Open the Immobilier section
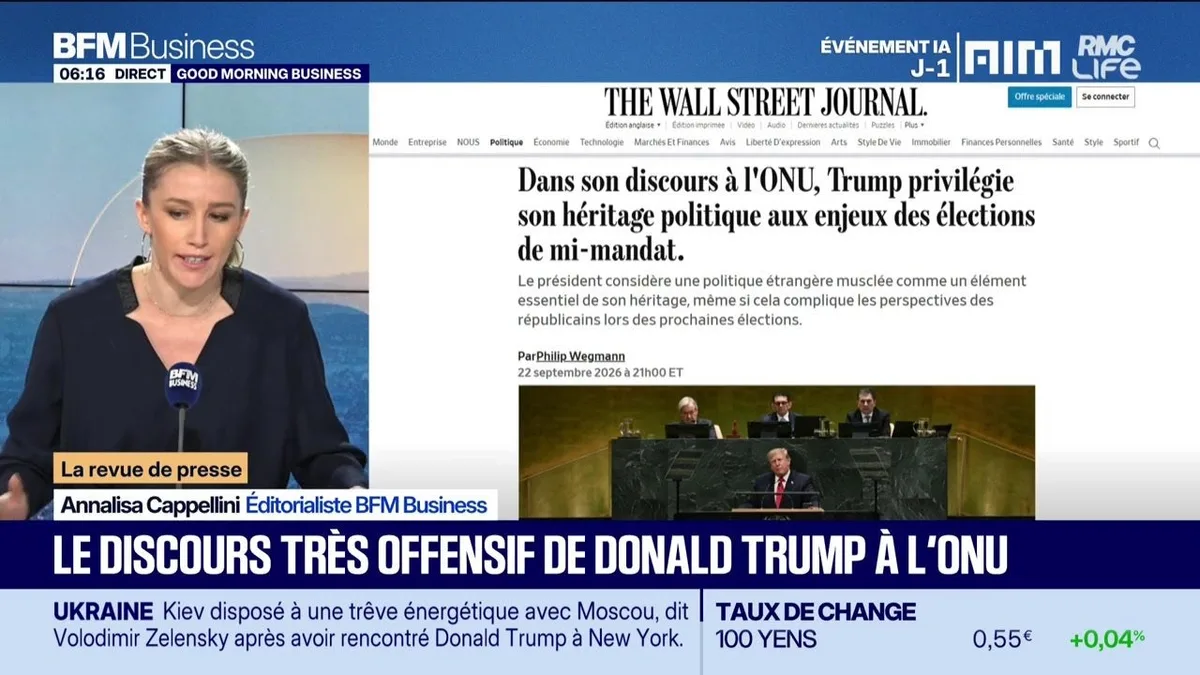 click(931, 142)
